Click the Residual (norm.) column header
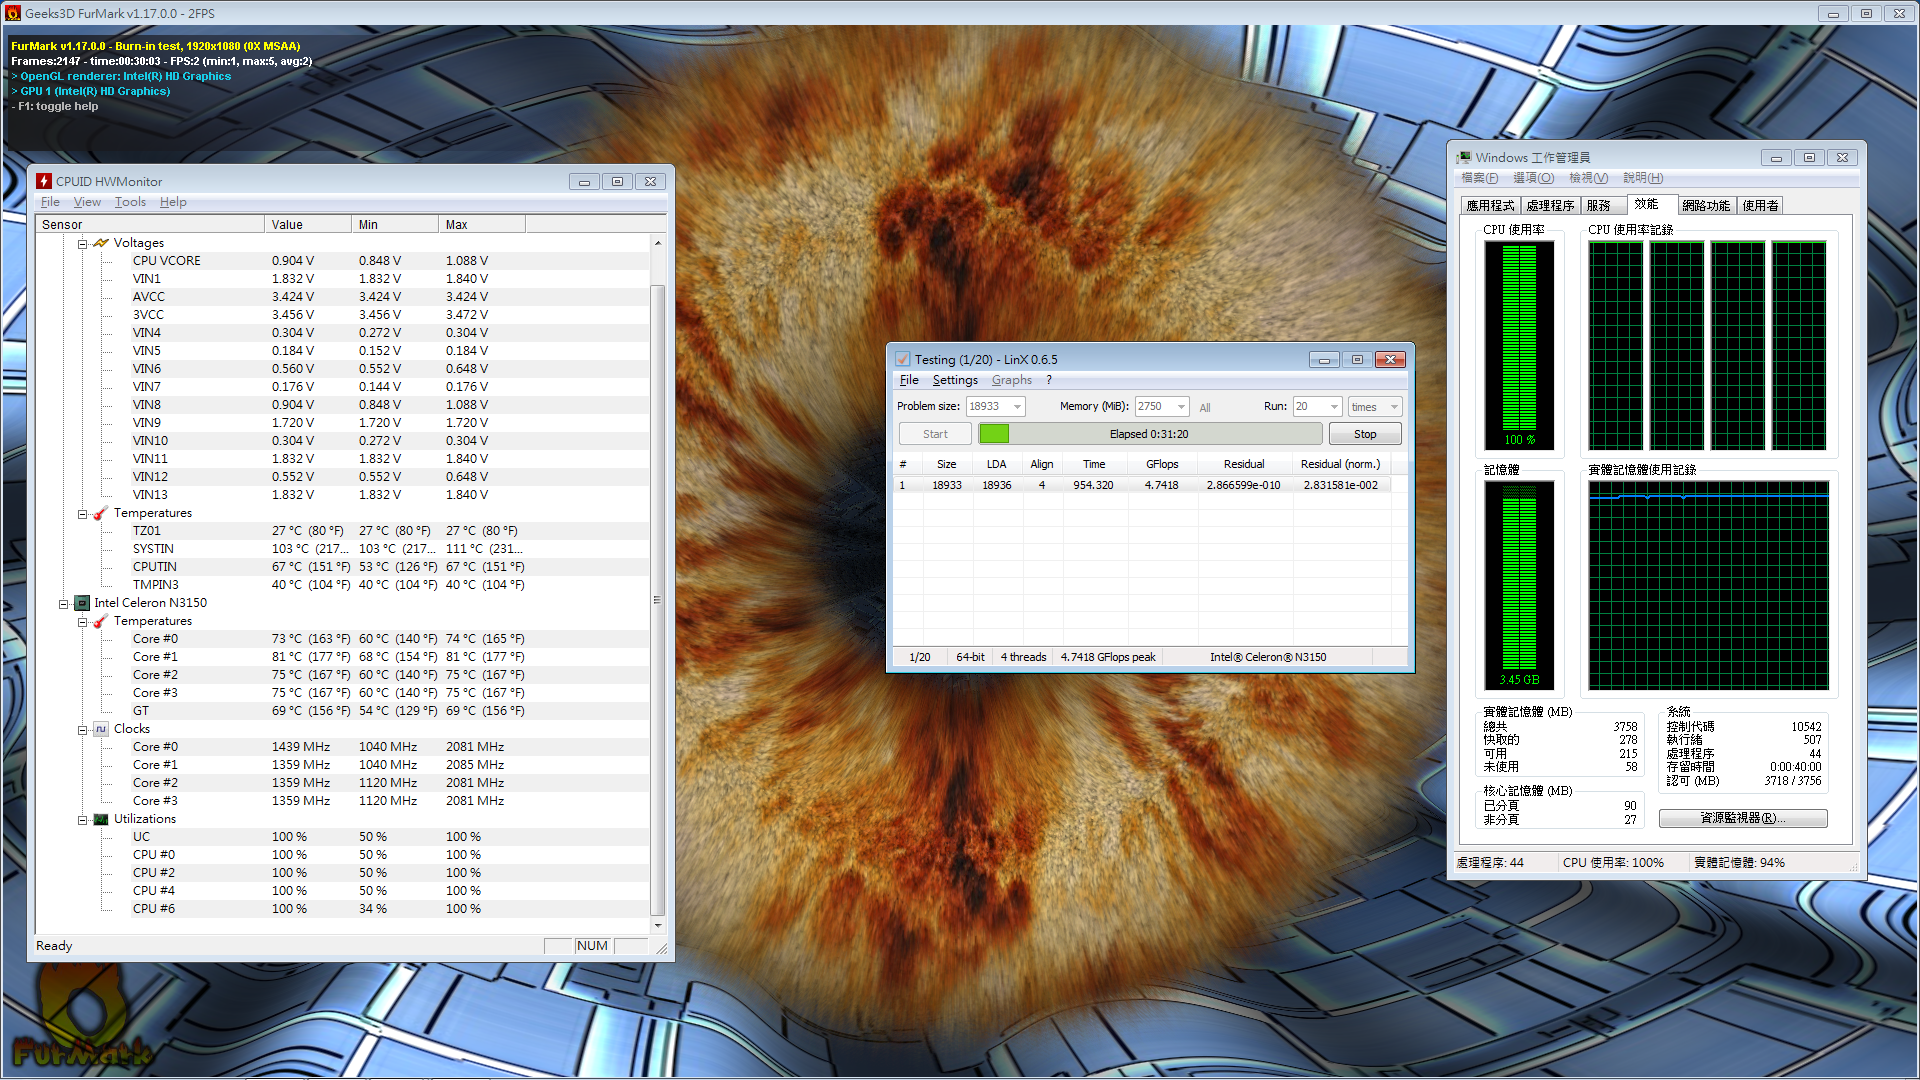Image resolution: width=1920 pixels, height=1080 pixels. (x=1340, y=464)
